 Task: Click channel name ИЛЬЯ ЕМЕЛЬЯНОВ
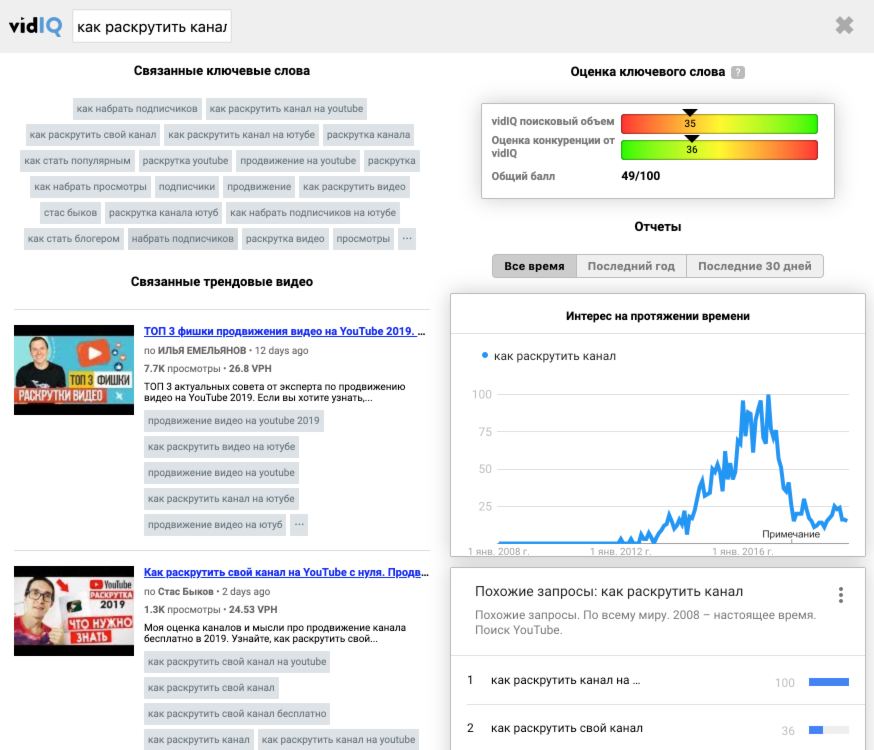click(x=202, y=350)
